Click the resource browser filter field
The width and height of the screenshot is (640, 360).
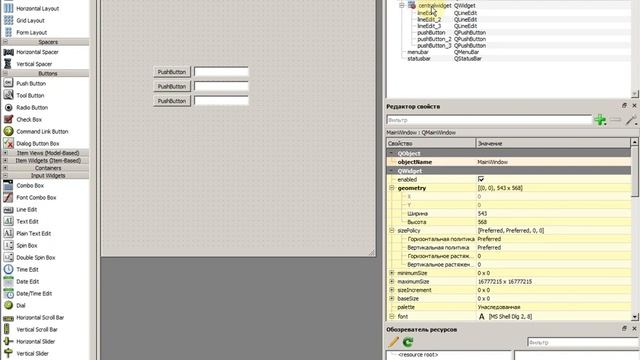(x=583, y=342)
